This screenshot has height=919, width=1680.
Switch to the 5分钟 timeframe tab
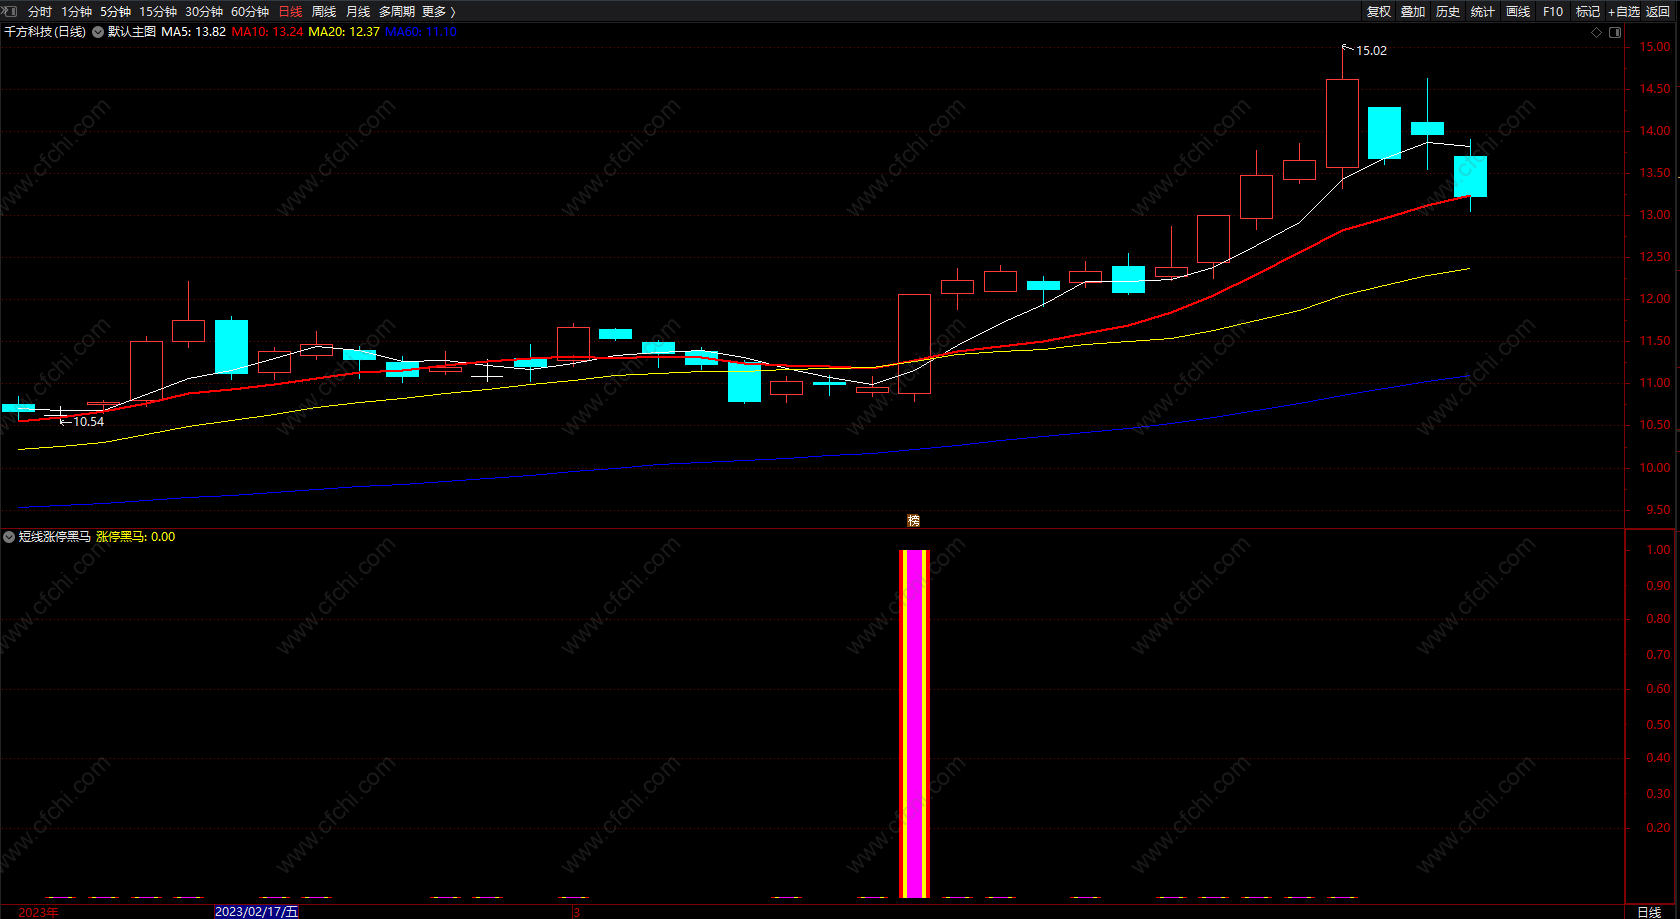click(x=115, y=11)
